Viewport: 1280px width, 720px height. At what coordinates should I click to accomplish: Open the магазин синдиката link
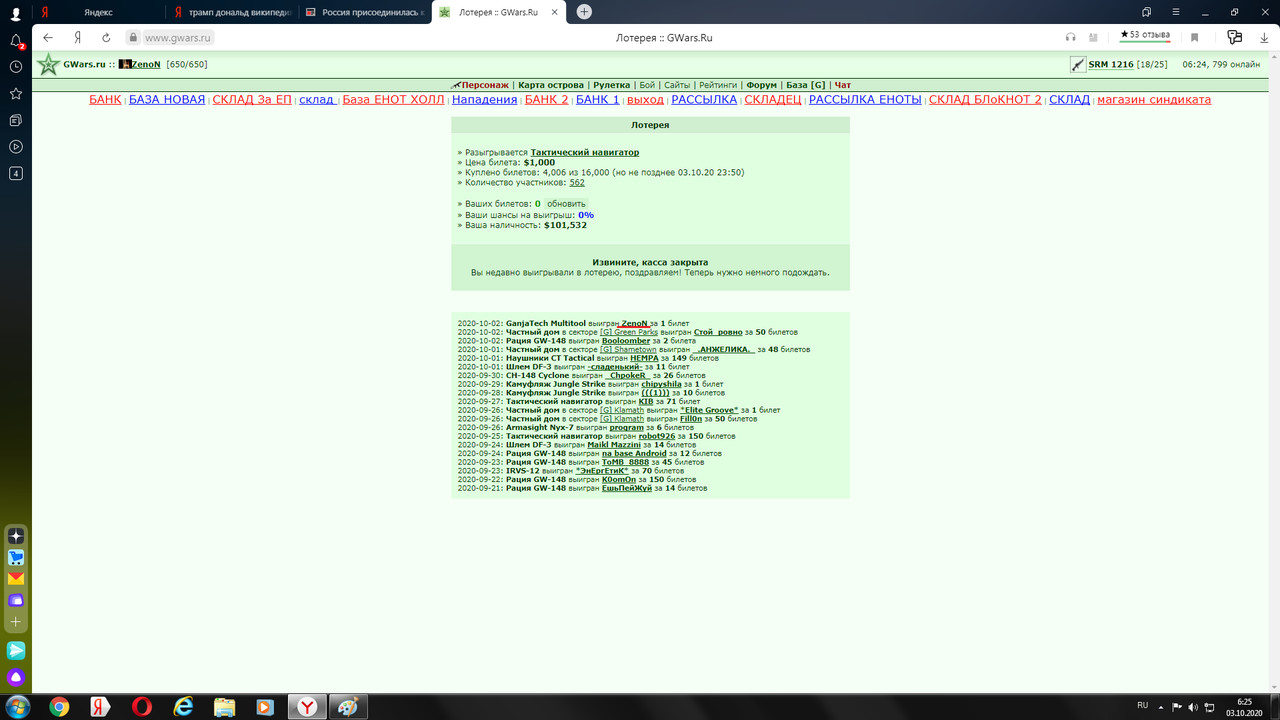[1154, 100]
